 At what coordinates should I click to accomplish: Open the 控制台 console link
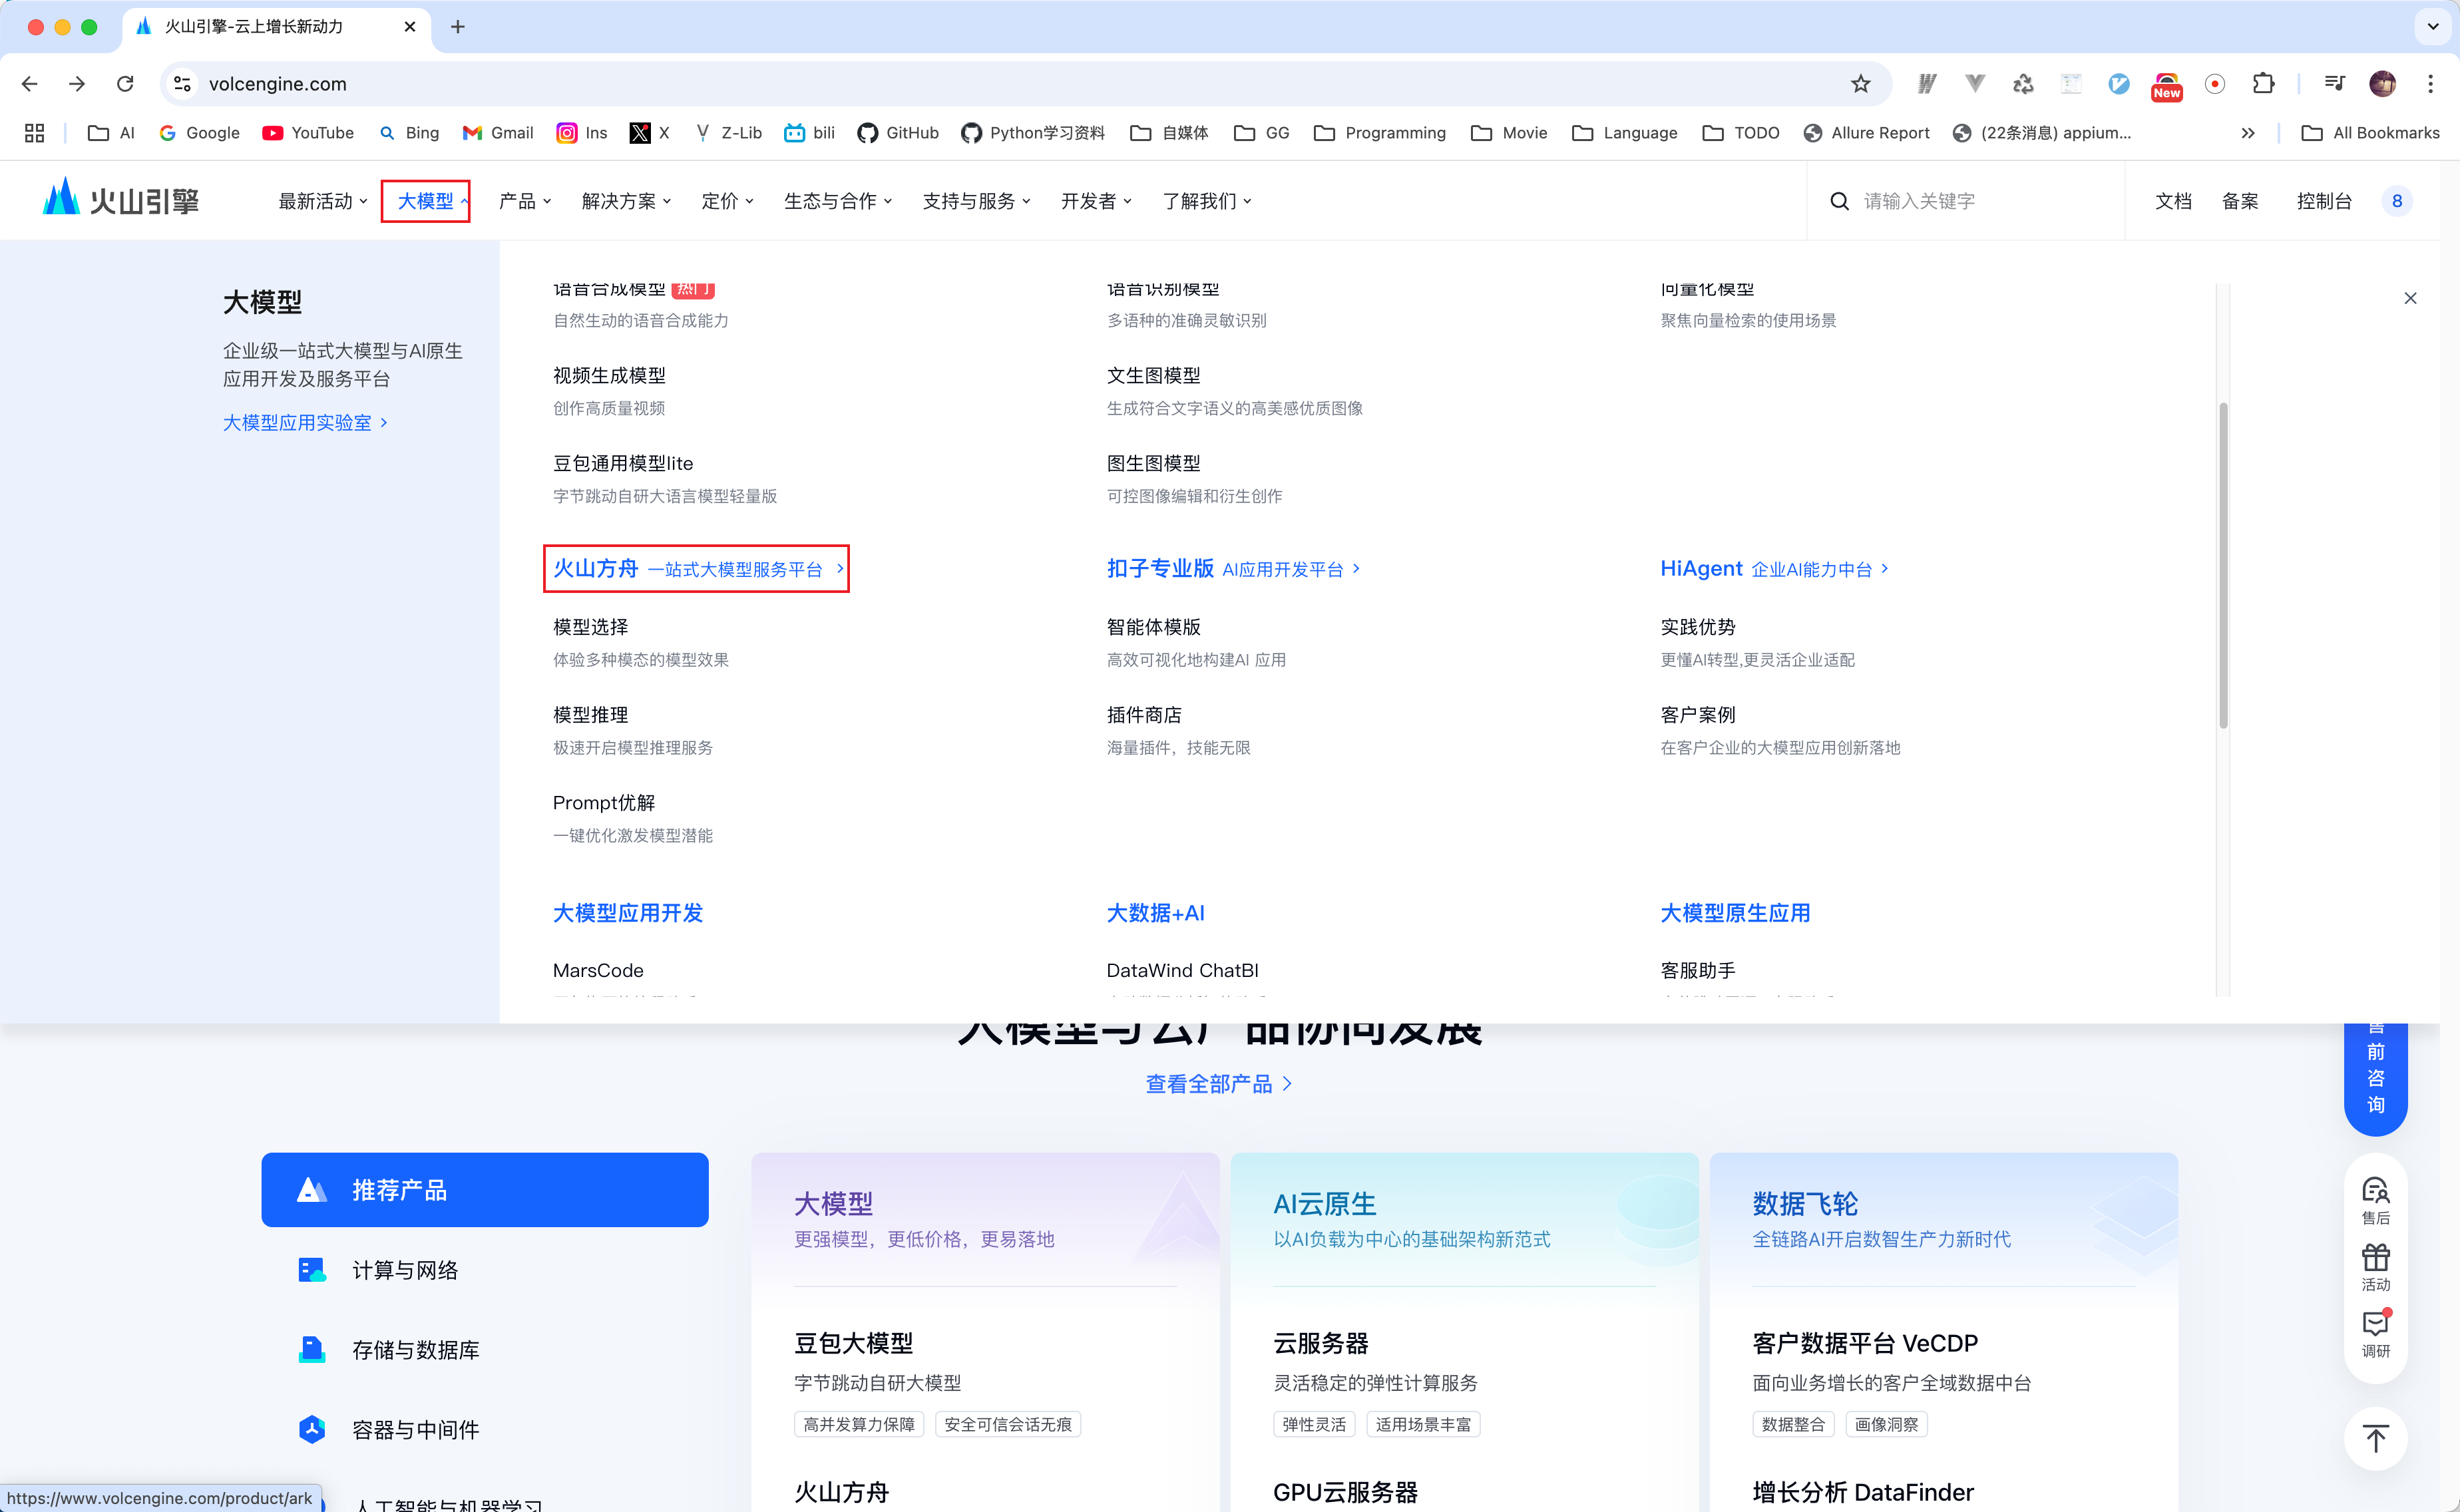2324,201
